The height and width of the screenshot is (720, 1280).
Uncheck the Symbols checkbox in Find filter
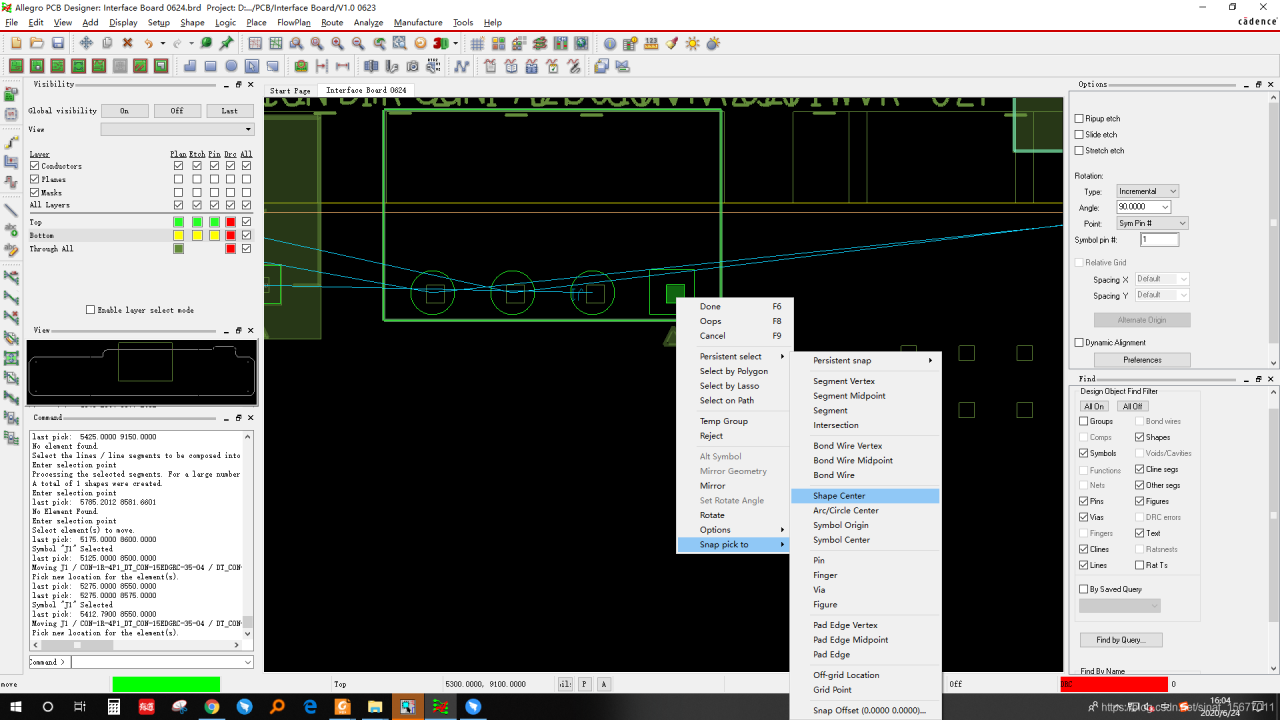pos(1084,453)
